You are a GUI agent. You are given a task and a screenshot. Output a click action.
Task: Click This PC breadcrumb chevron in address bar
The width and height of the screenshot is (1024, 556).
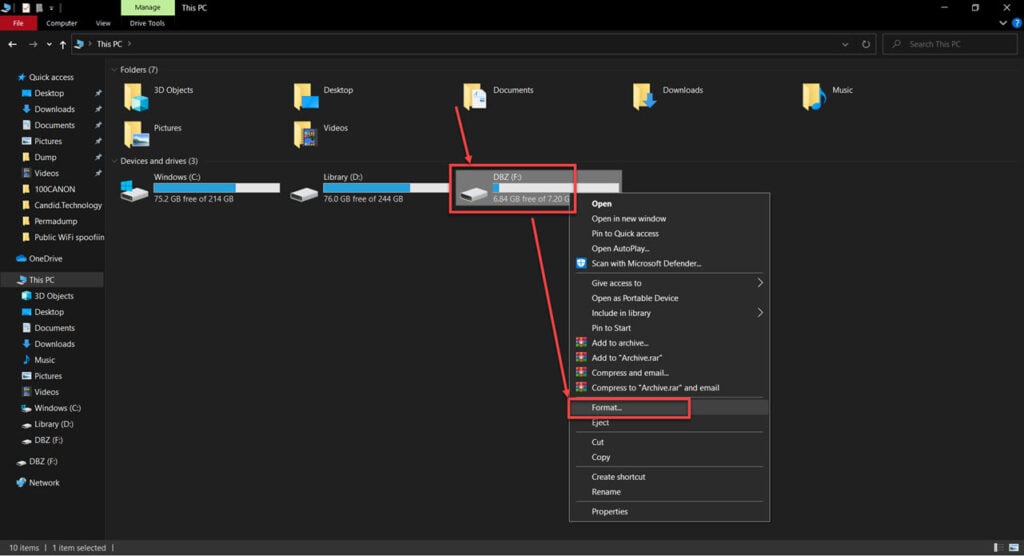click(x=129, y=44)
